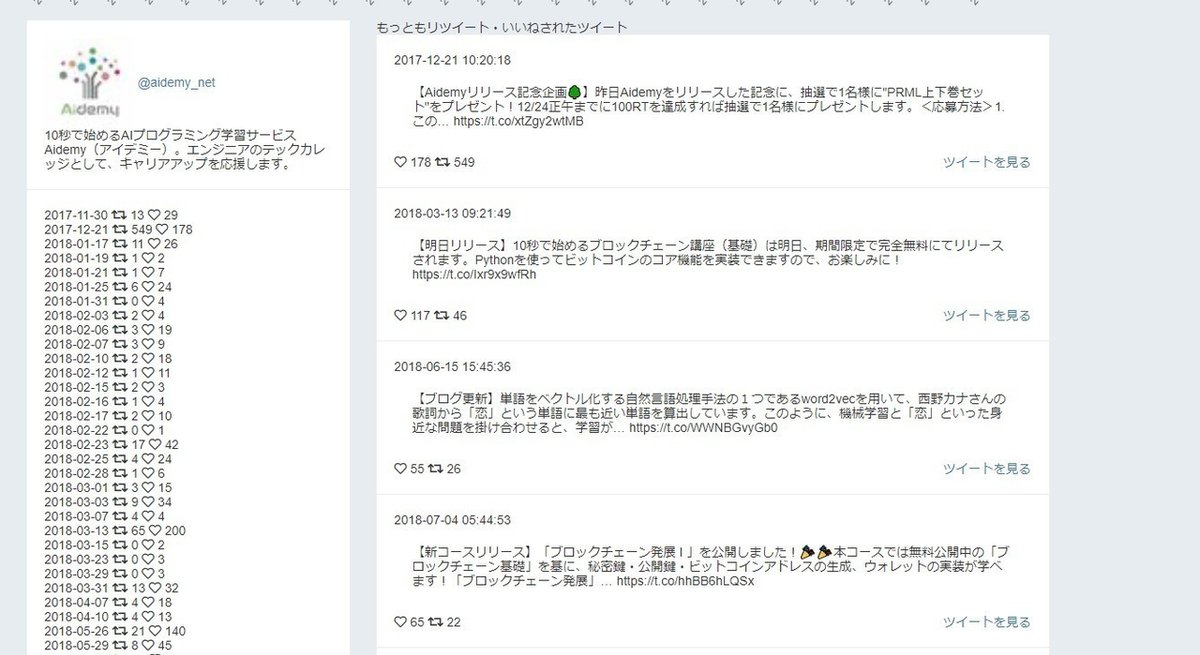Click the retweet icon beside 46 in the 2018-03-13 tweet
The width and height of the screenshot is (1200, 655).
click(x=442, y=316)
